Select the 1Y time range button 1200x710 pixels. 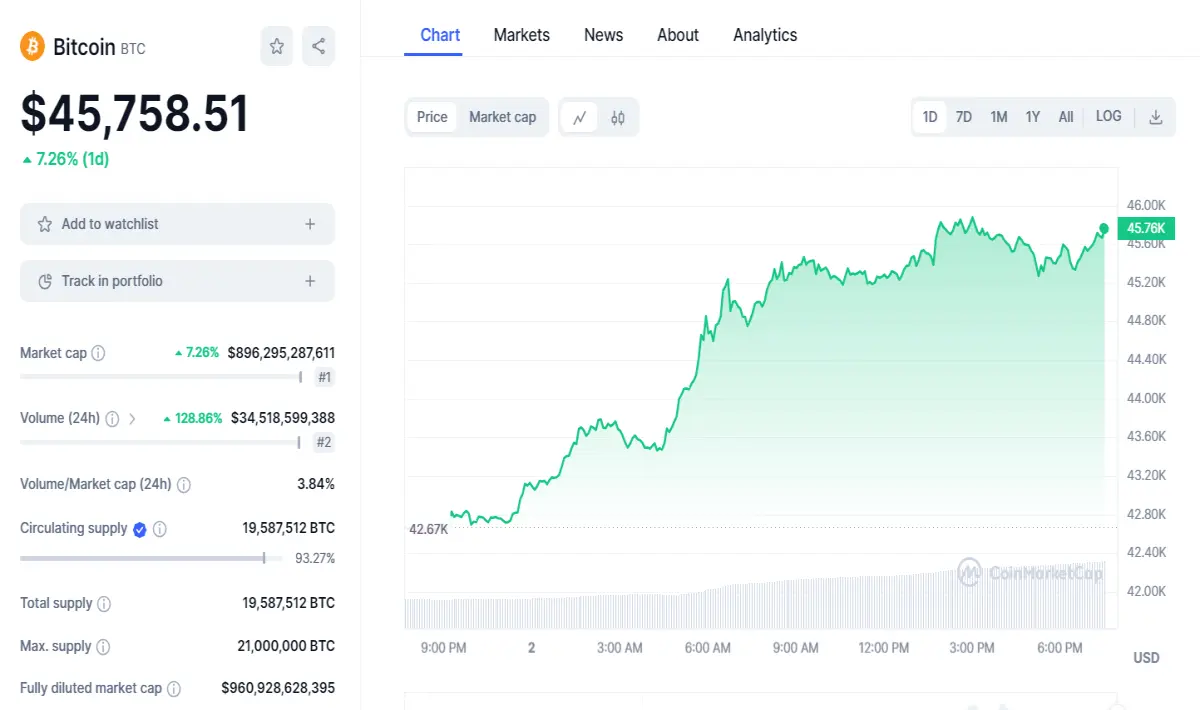coord(1033,117)
